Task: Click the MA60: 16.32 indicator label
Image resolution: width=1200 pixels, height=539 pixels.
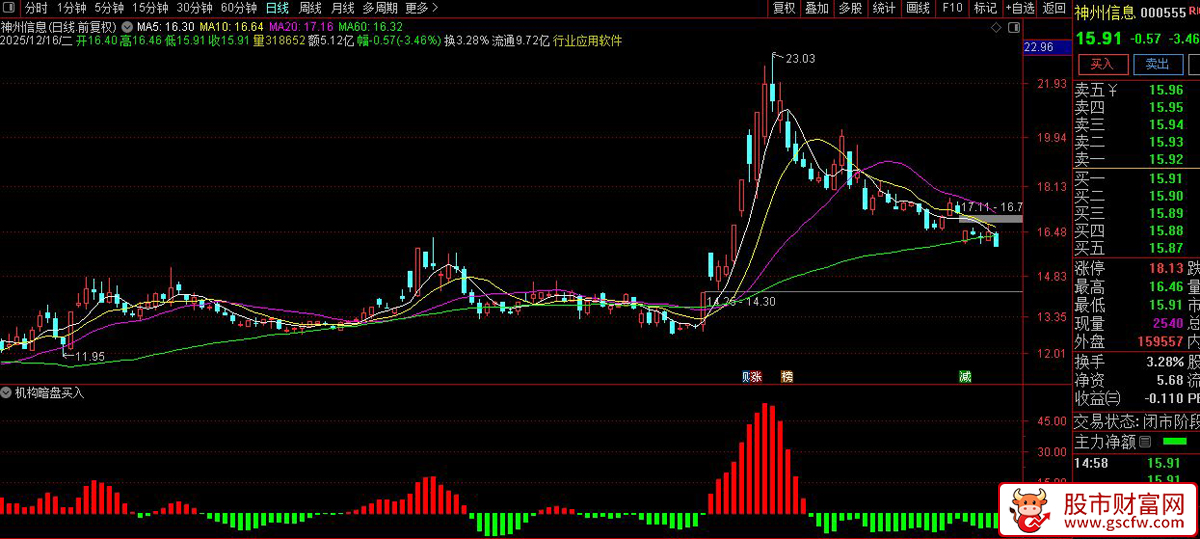Action: point(371,26)
